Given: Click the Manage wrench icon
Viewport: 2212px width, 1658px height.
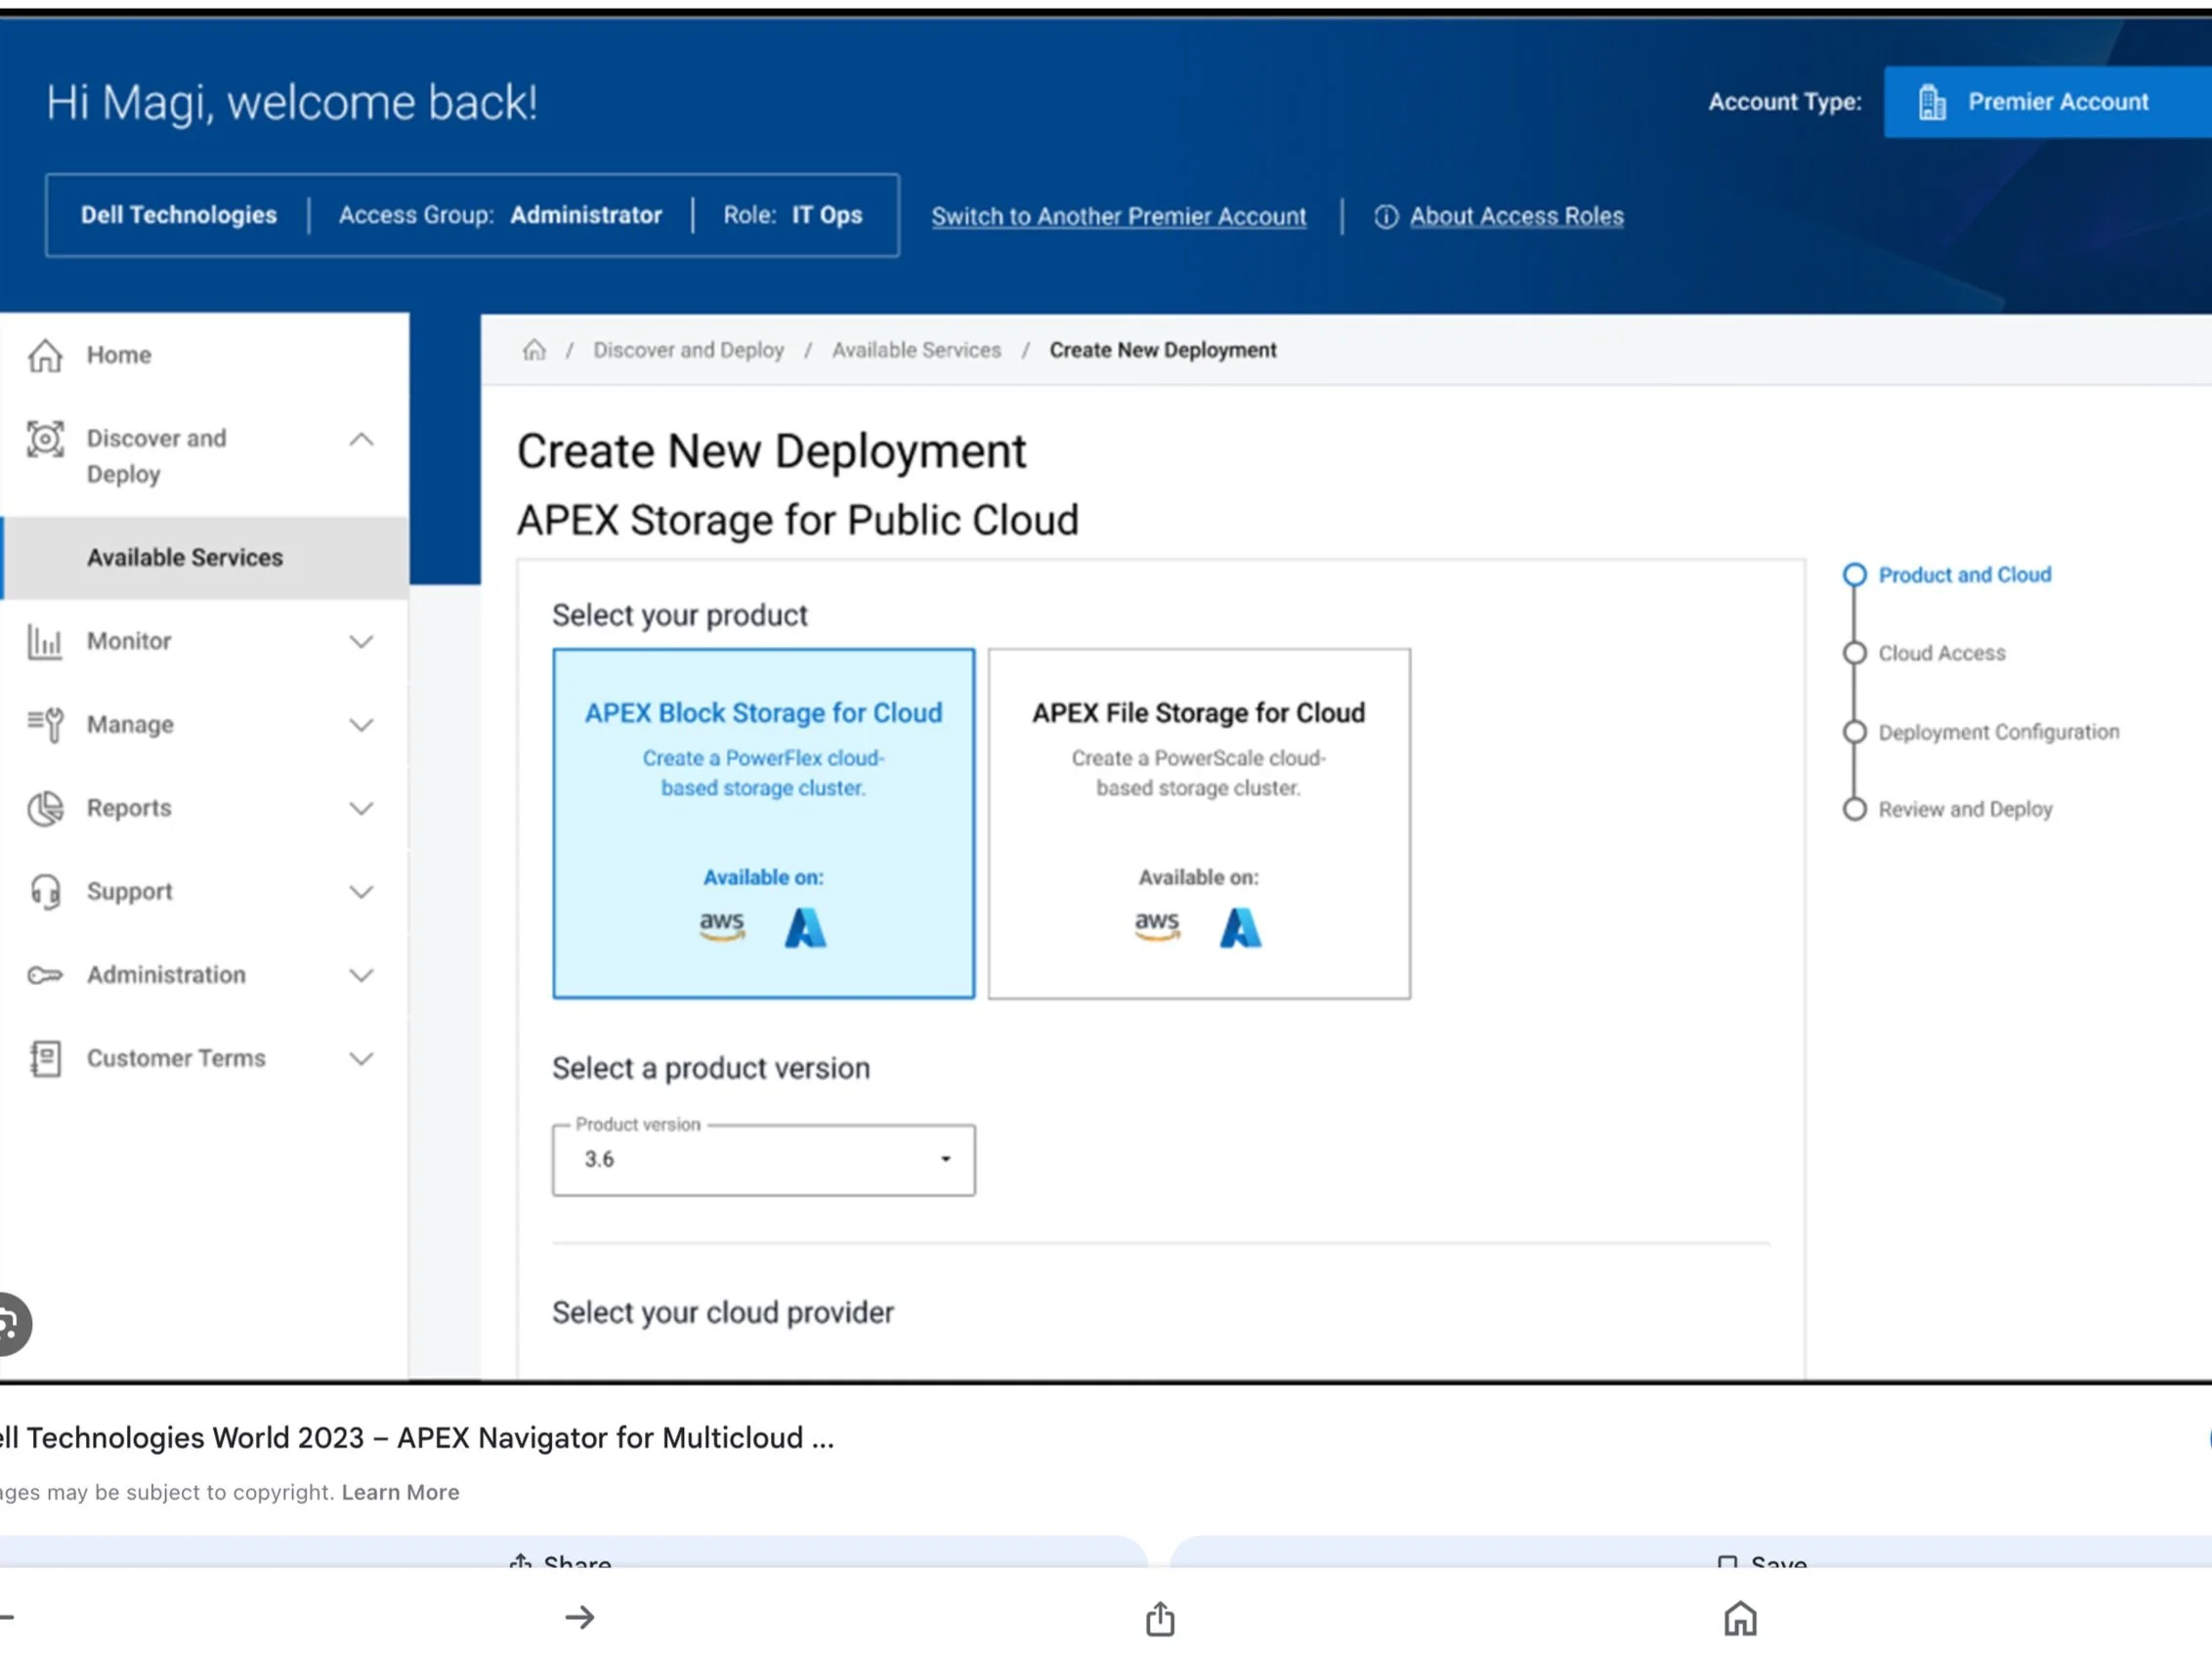Looking at the screenshot, I should click(45, 724).
